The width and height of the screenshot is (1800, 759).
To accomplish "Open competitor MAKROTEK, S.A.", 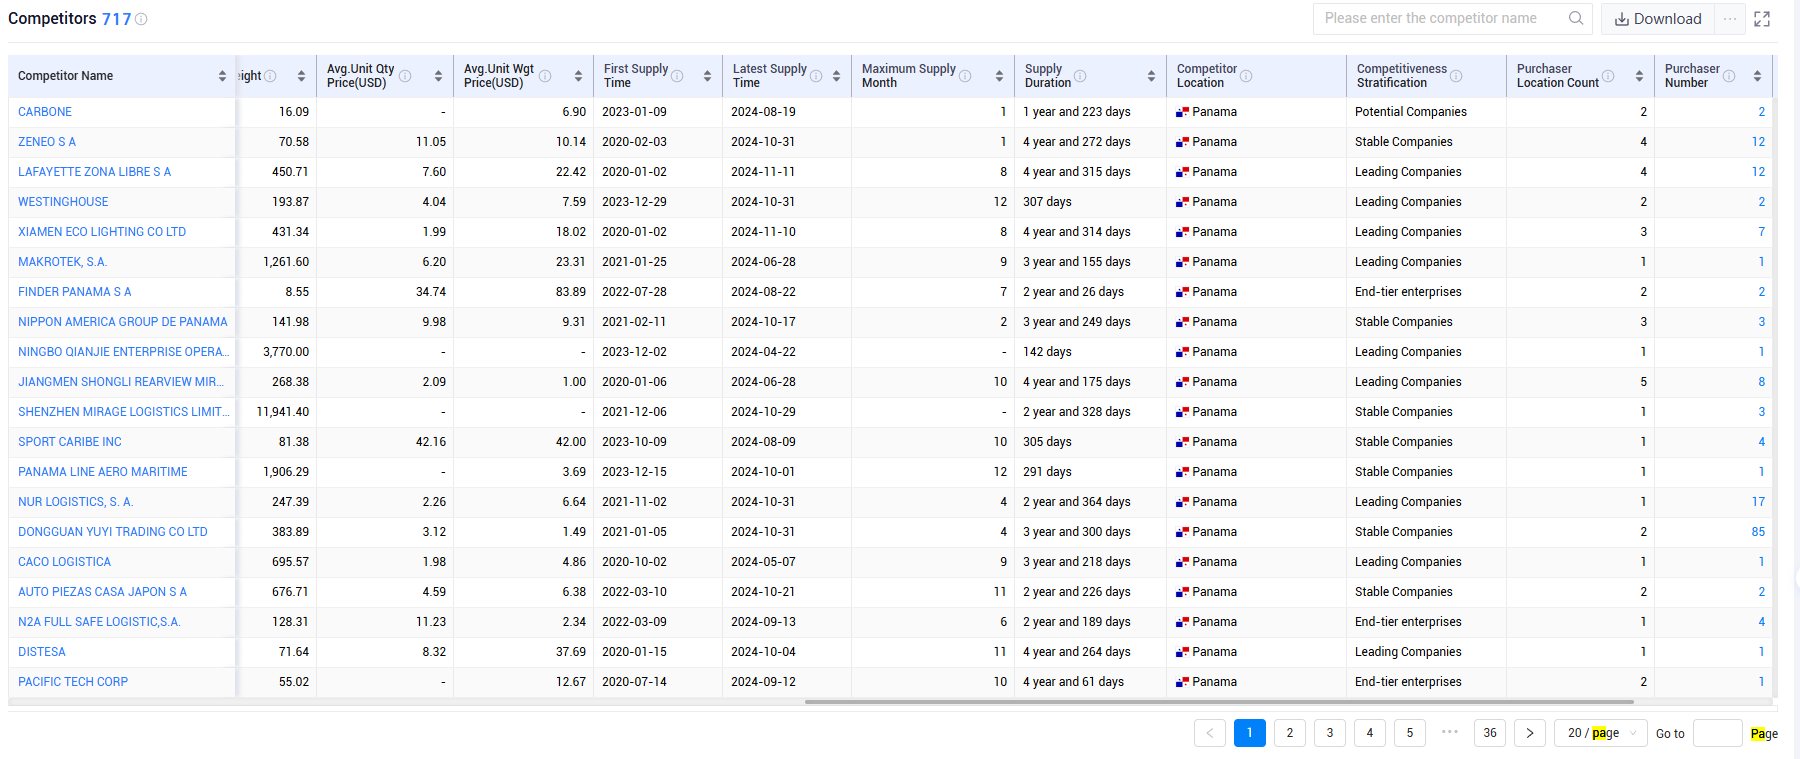I will click(62, 262).
